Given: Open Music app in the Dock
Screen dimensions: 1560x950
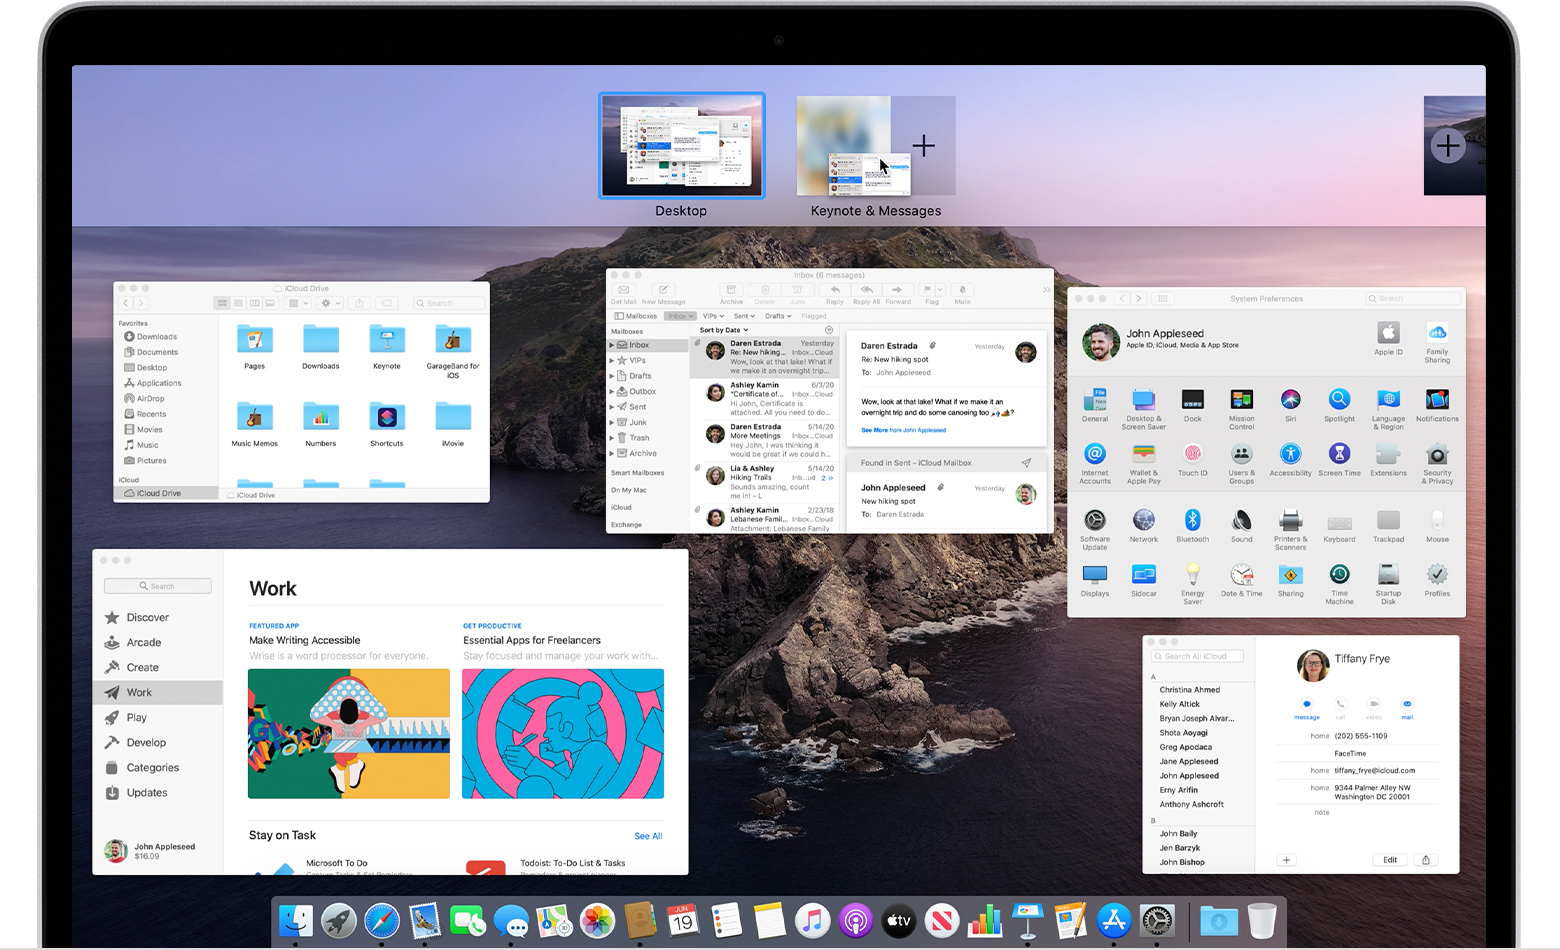Looking at the screenshot, I should [812, 921].
